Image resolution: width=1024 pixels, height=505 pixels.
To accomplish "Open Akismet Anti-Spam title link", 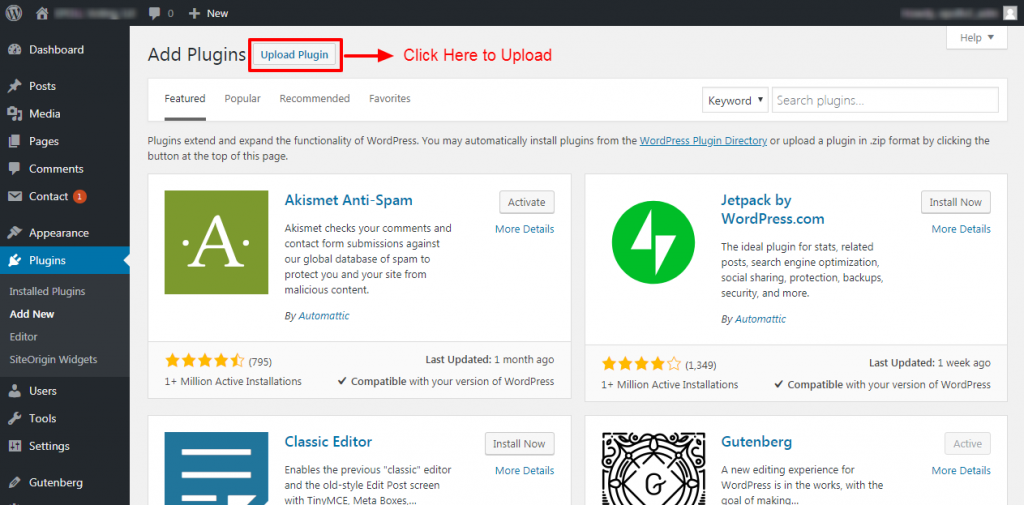I will click(x=349, y=200).
